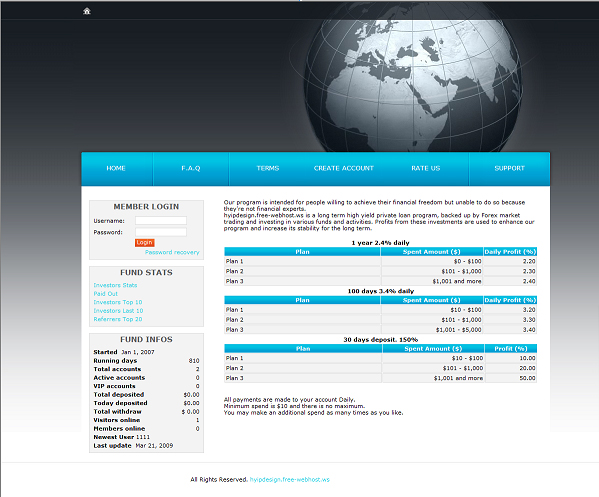View the Investors Stats link
The image size is (599, 497).
115,285
